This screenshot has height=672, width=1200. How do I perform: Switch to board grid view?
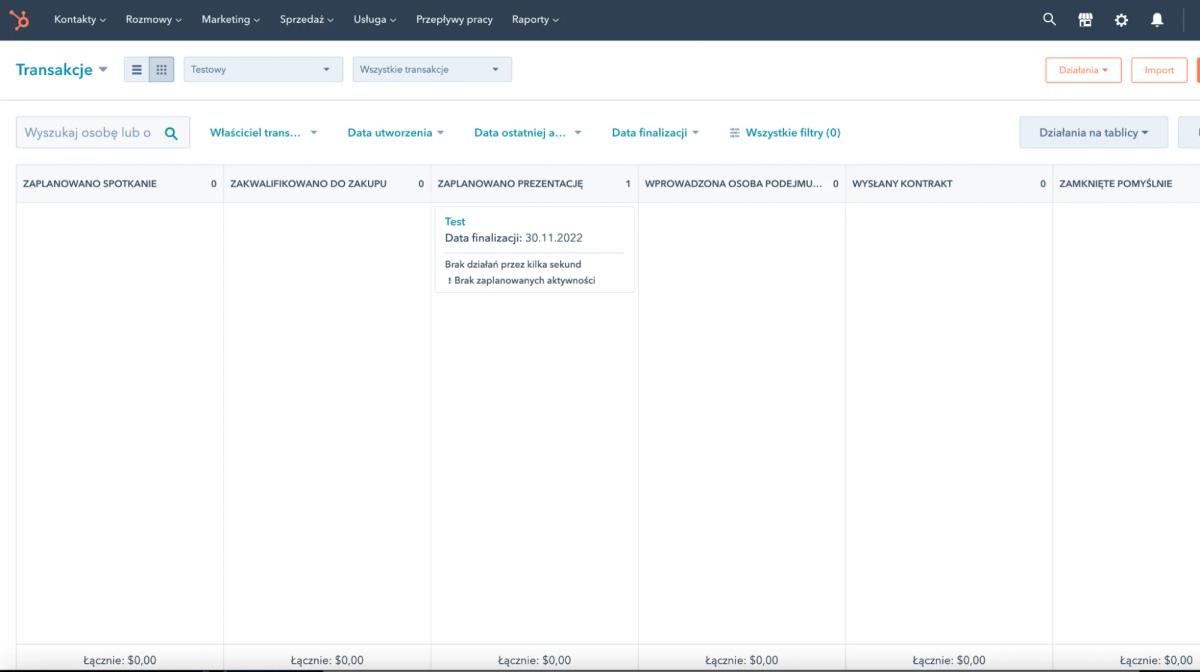coord(162,70)
